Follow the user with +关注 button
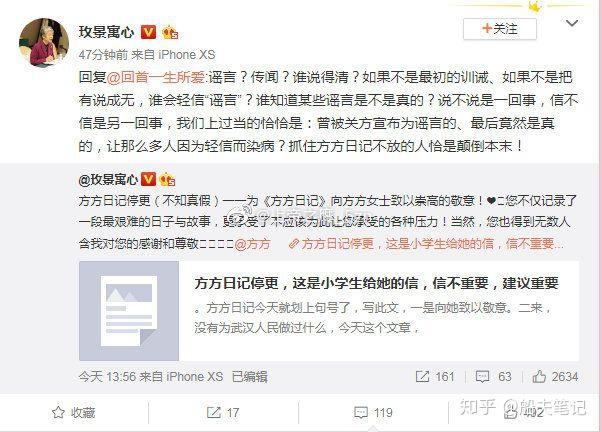Viewport: 602px width, 432px height. (499, 29)
